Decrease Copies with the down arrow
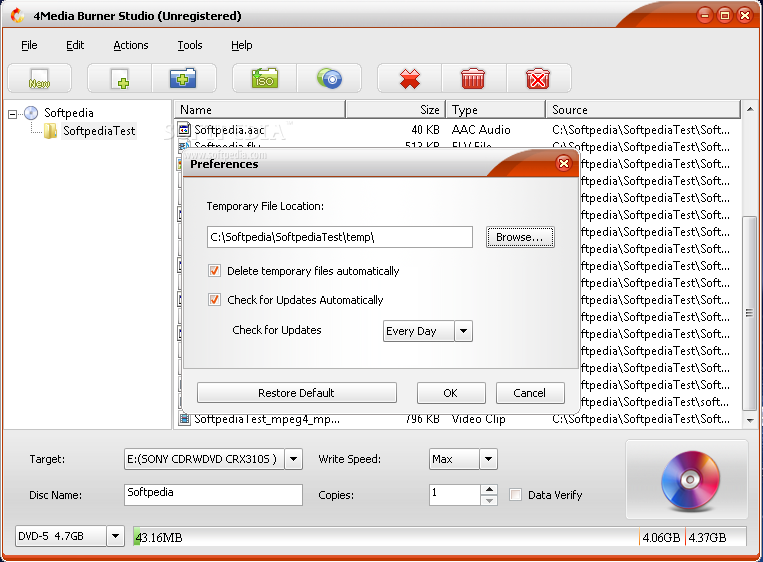The image size is (763, 562). 490,500
